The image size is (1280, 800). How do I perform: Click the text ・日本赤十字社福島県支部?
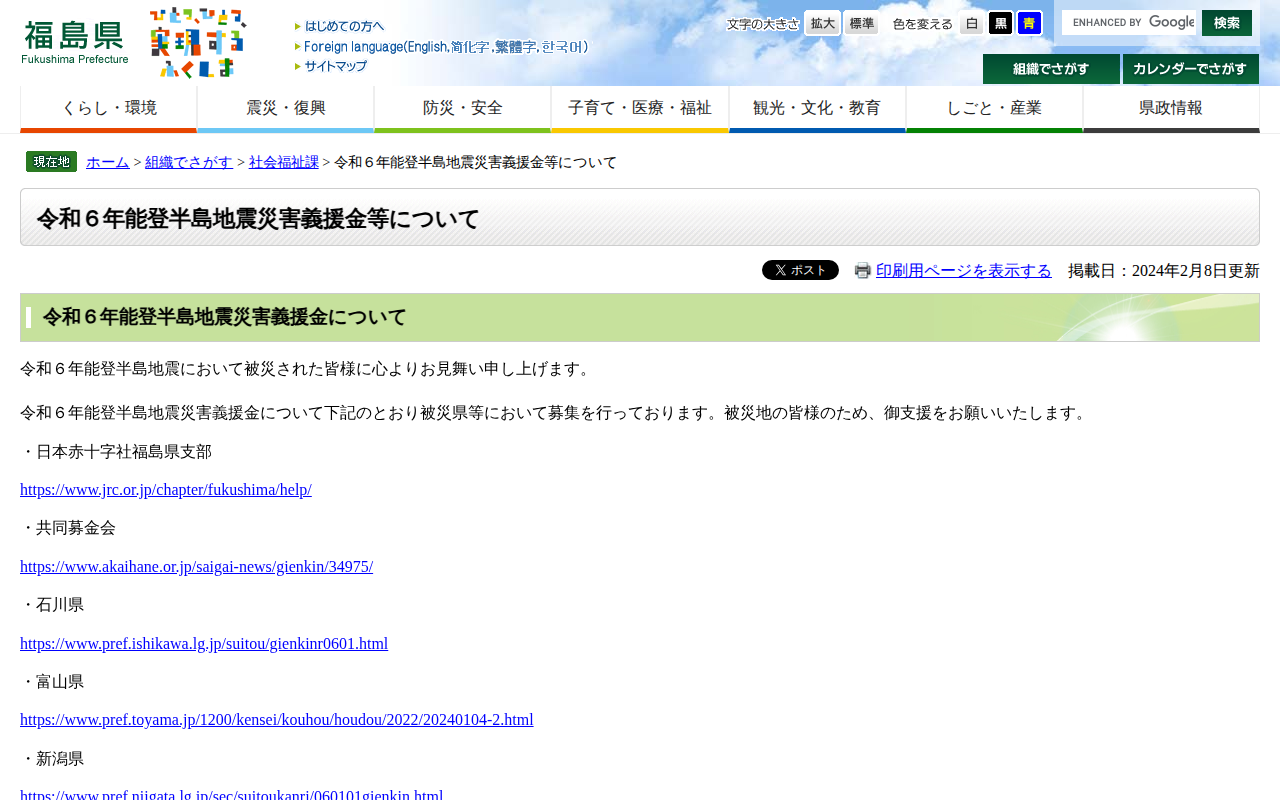(116, 452)
